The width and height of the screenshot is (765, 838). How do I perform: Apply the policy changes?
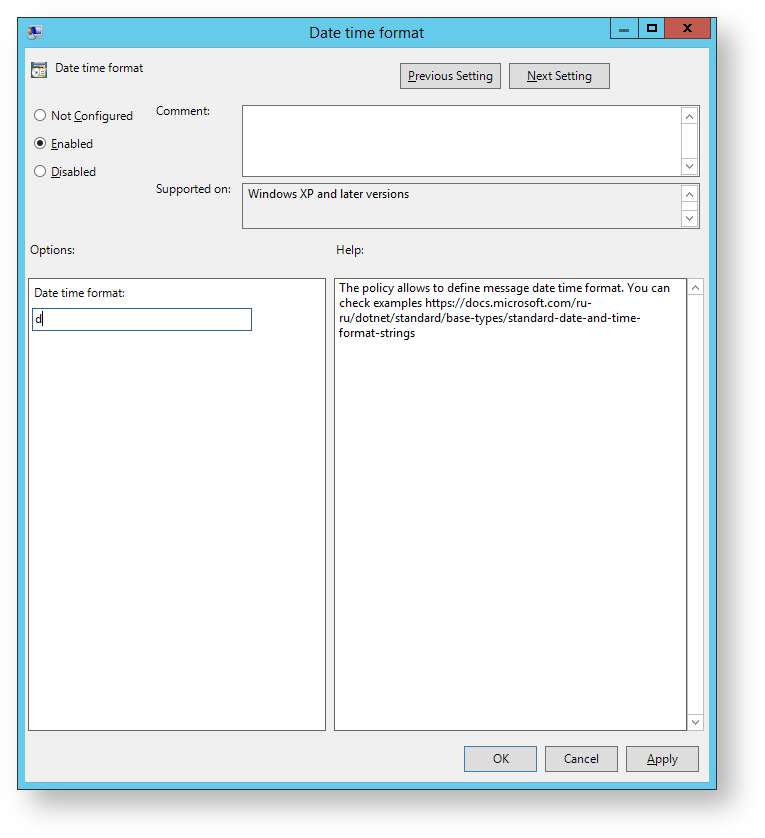point(662,759)
